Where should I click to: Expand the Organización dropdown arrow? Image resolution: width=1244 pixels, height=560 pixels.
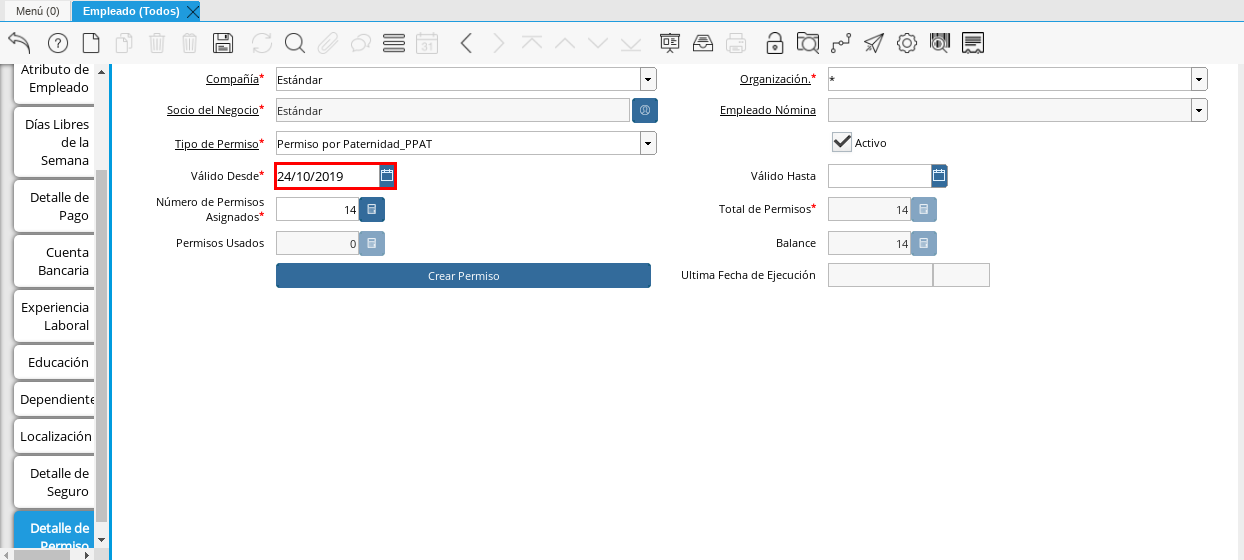click(1199, 79)
